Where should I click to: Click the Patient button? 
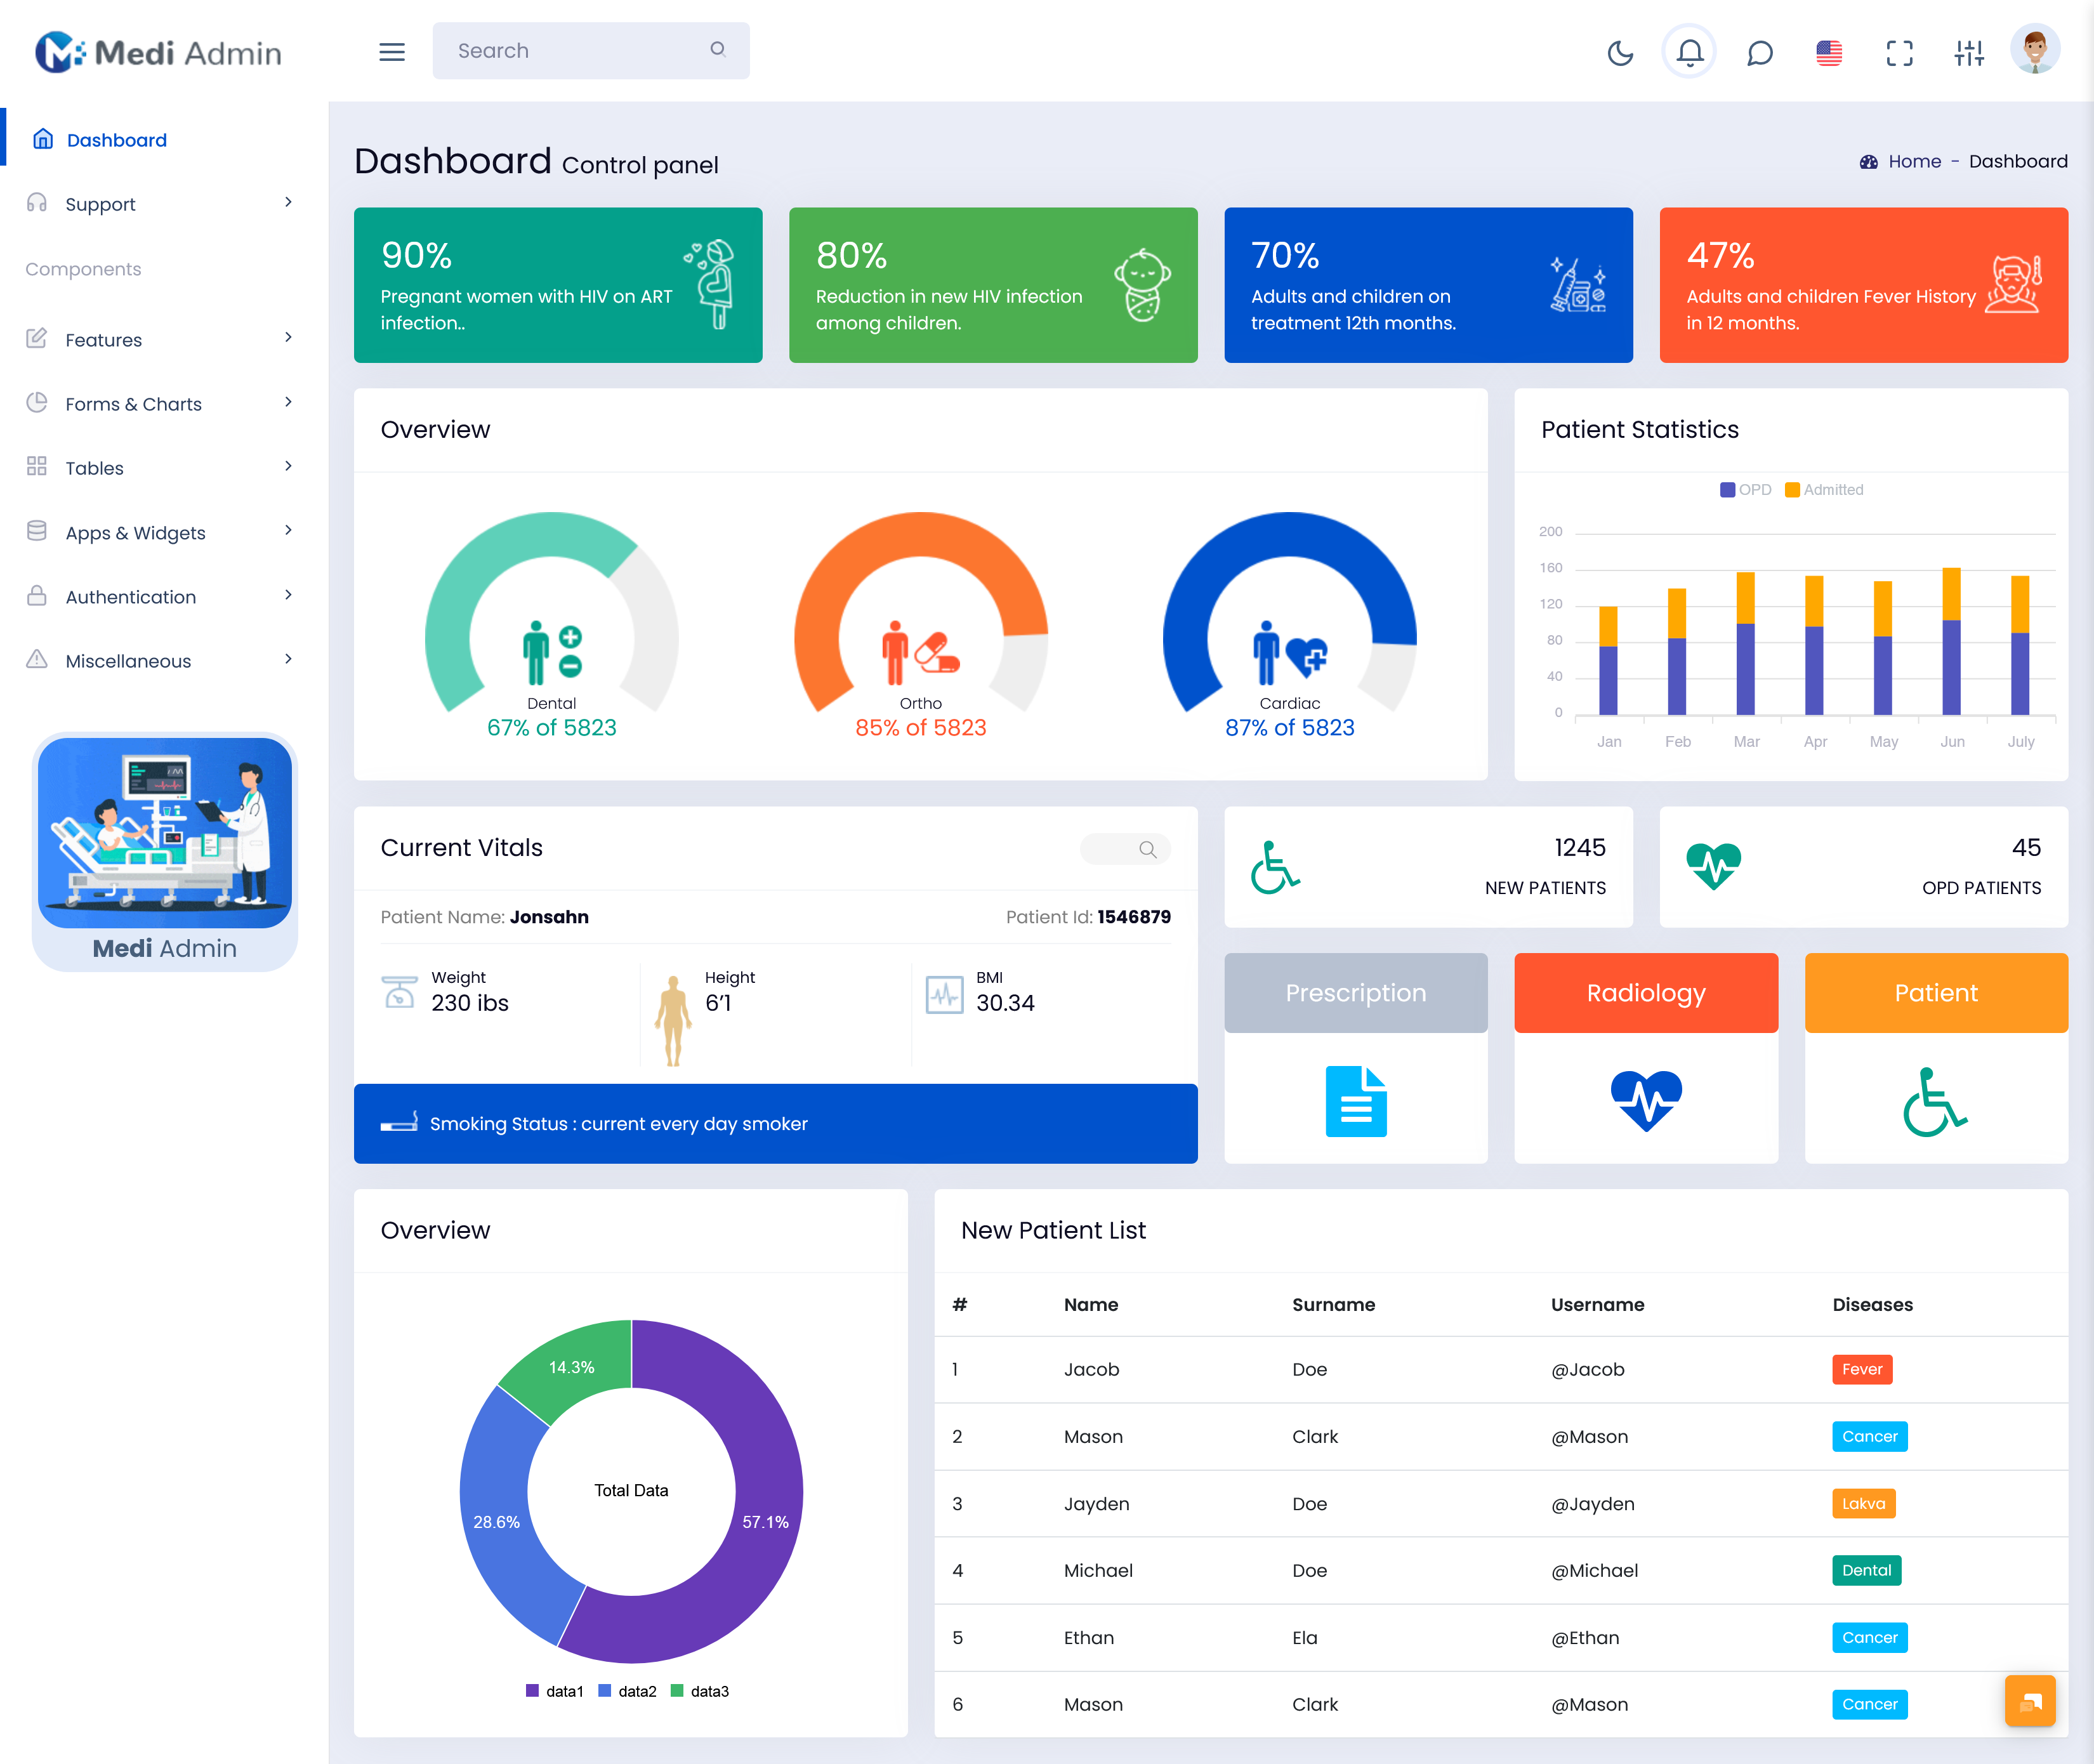(x=1936, y=993)
